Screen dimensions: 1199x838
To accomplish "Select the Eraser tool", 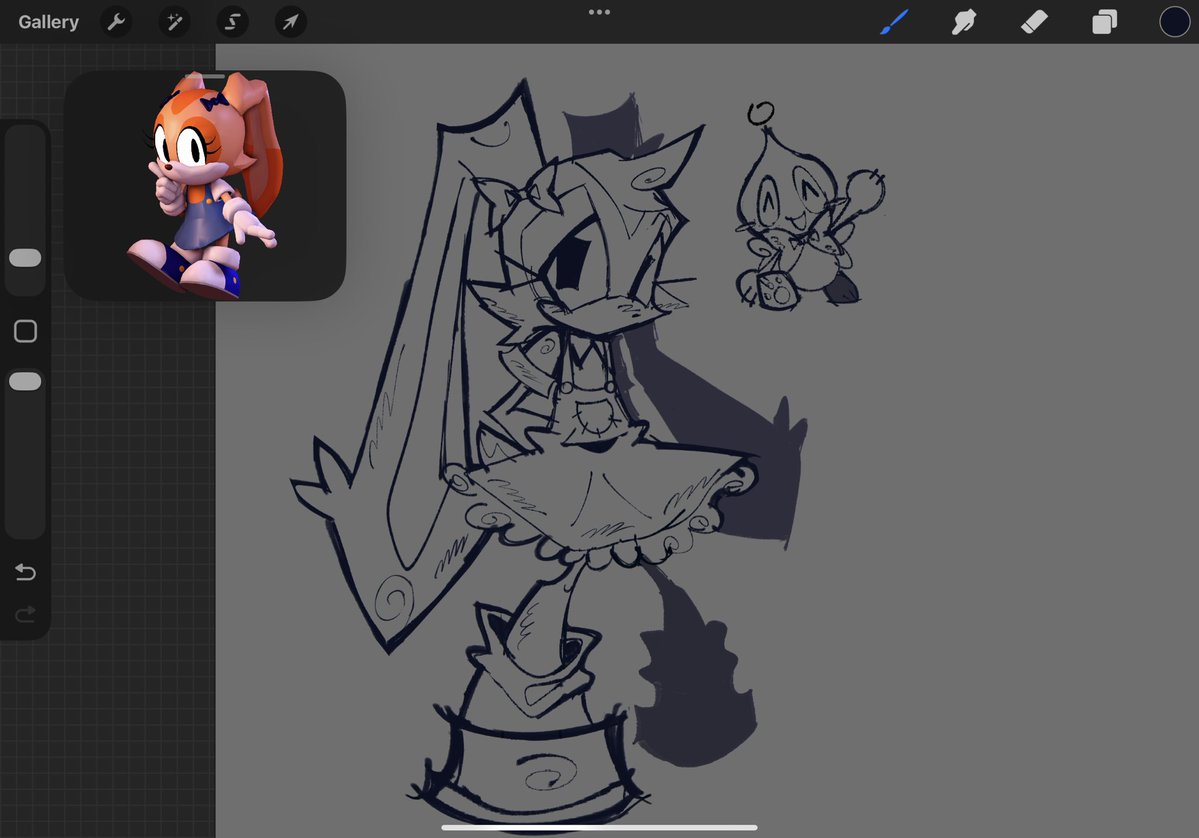I will (x=1034, y=22).
